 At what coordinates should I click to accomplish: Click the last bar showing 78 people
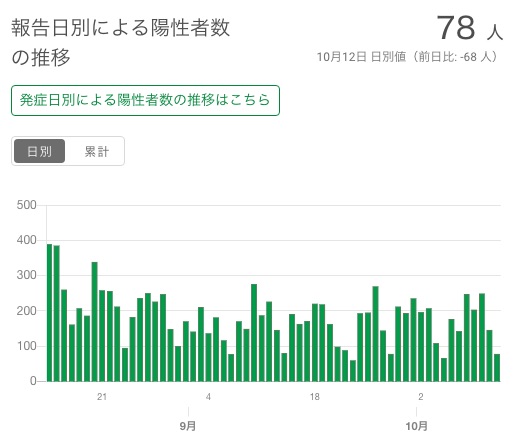coord(497,368)
